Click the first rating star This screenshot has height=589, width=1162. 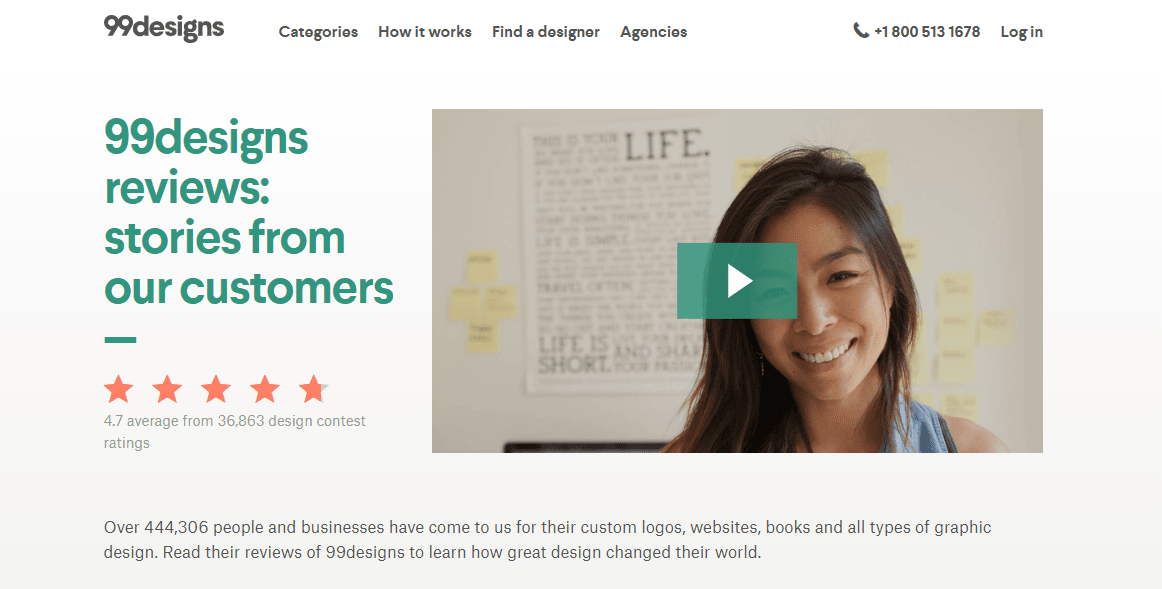click(x=119, y=388)
